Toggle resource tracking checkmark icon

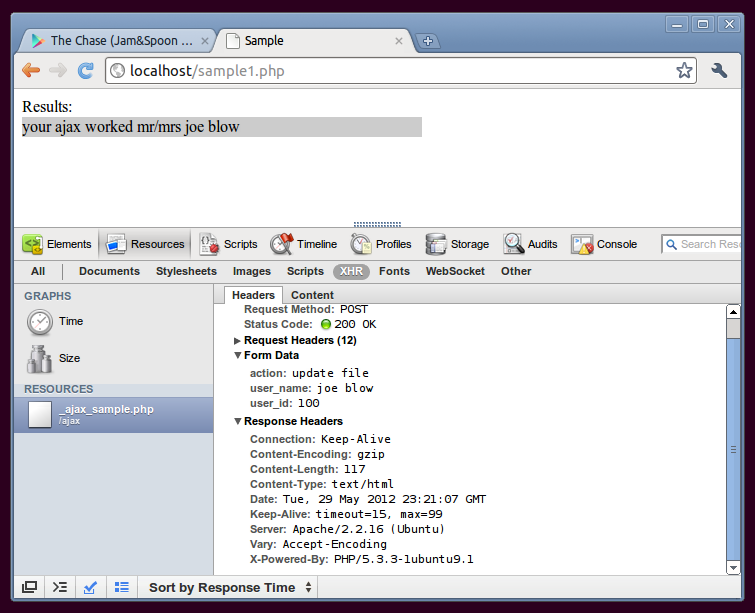[91, 587]
